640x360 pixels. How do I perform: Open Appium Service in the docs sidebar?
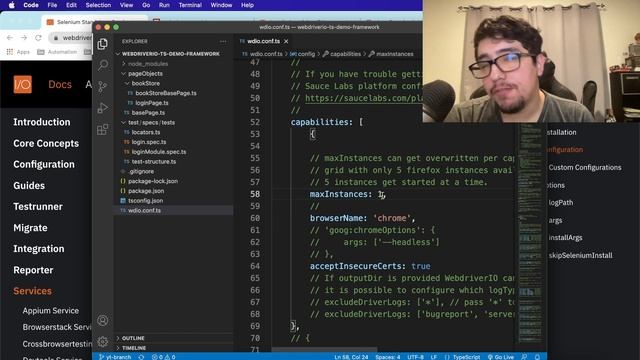(51, 311)
